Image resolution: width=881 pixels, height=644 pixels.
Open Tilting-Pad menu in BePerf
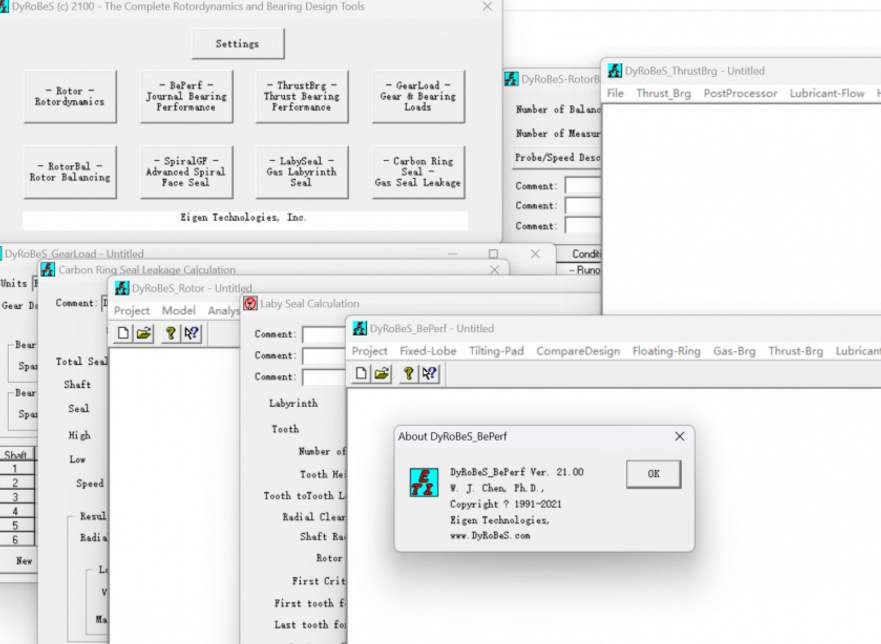click(x=496, y=351)
